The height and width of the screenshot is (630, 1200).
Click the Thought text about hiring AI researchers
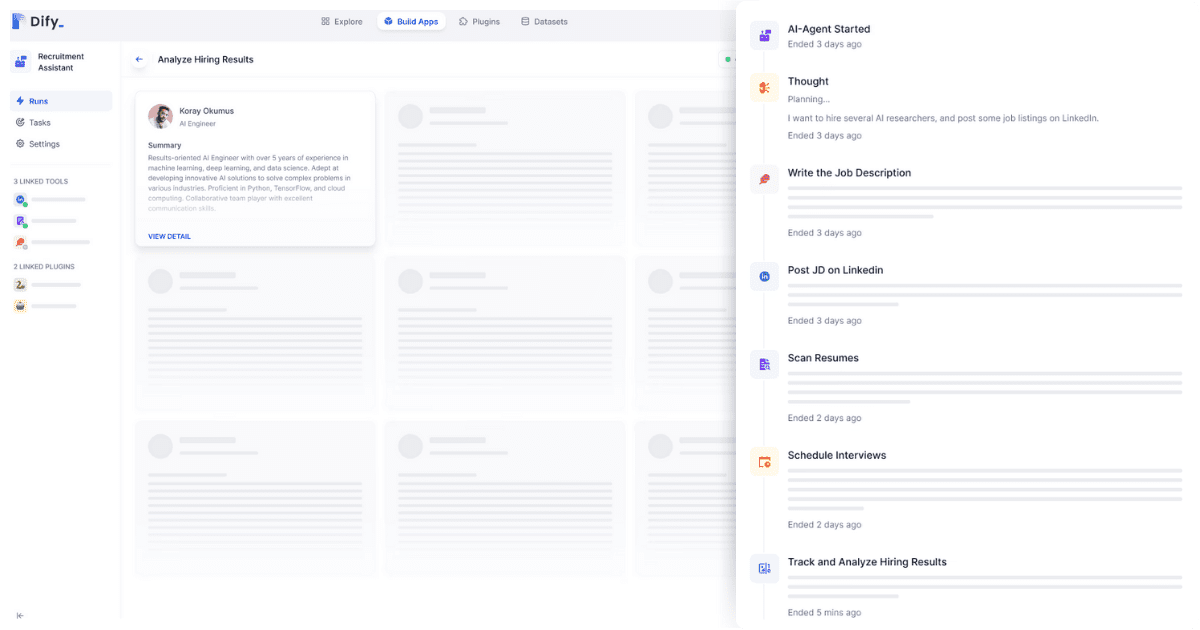click(x=943, y=118)
